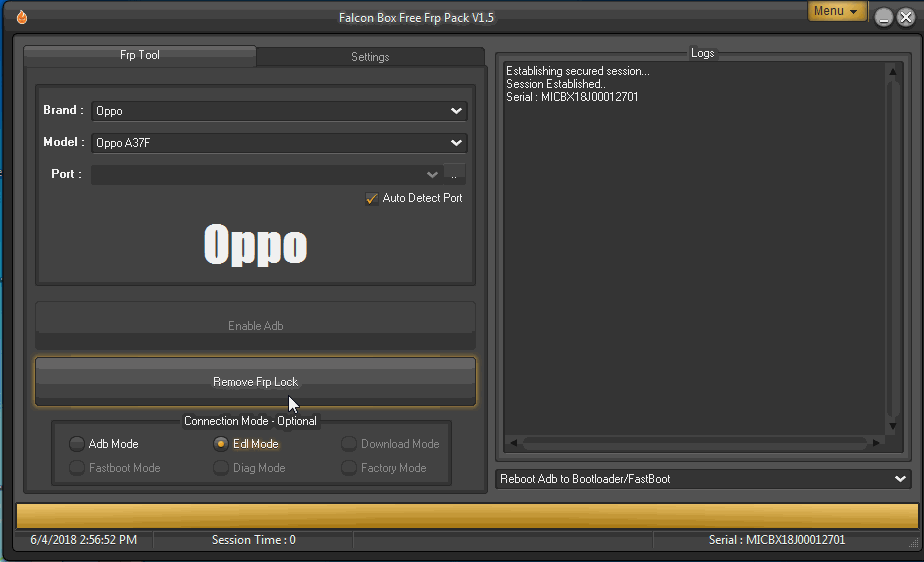This screenshot has width=924, height=562.
Task: Click the 'Session Established..' log line
Action: [555, 84]
